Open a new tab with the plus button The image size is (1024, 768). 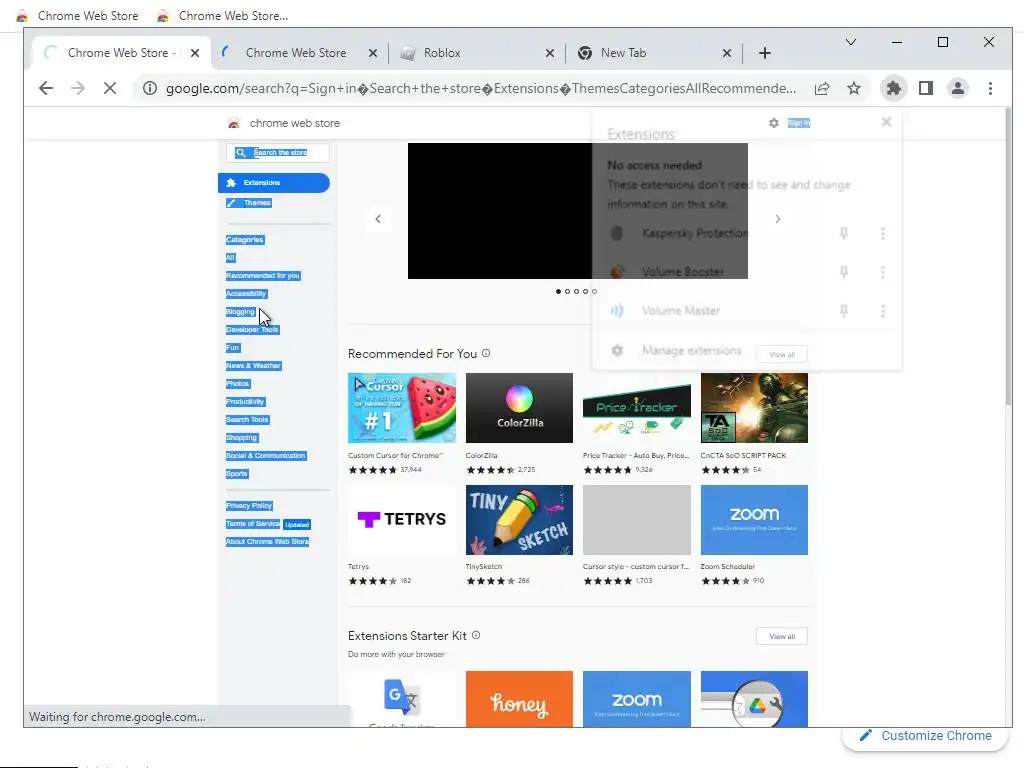(x=765, y=53)
